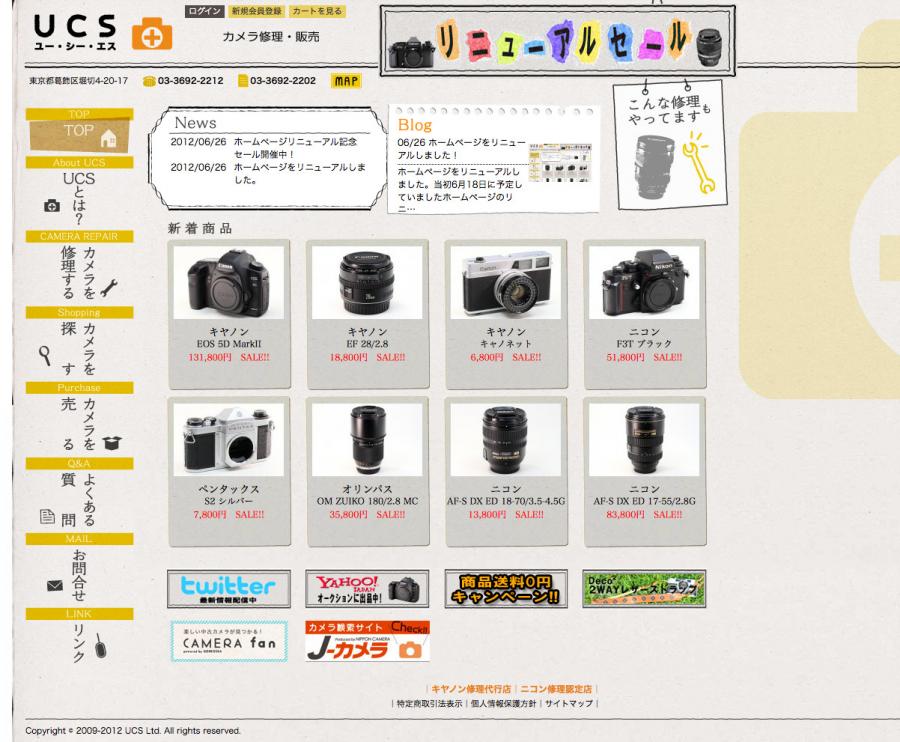Open 新規会員登録 member registration
Image resolution: width=900 pixels, height=742 pixels.
[x=257, y=11]
